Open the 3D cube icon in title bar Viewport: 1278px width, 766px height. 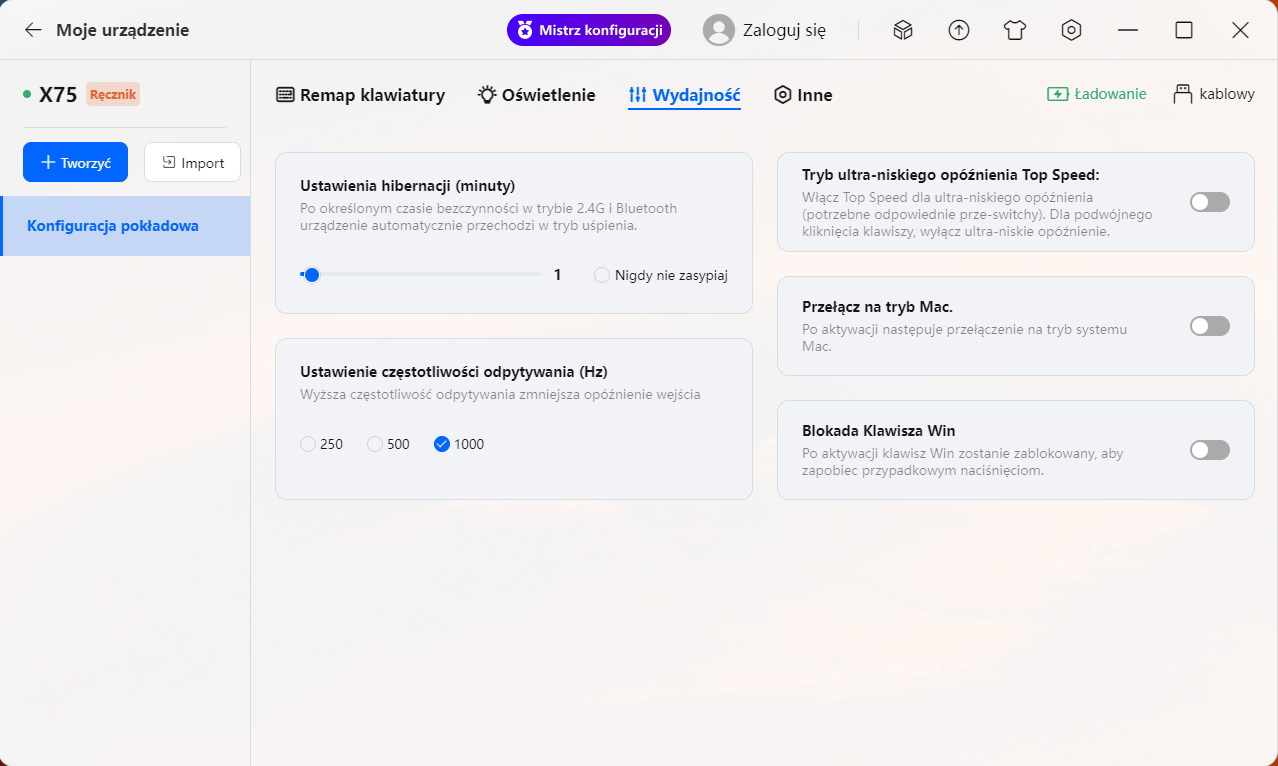pos(903,30)
